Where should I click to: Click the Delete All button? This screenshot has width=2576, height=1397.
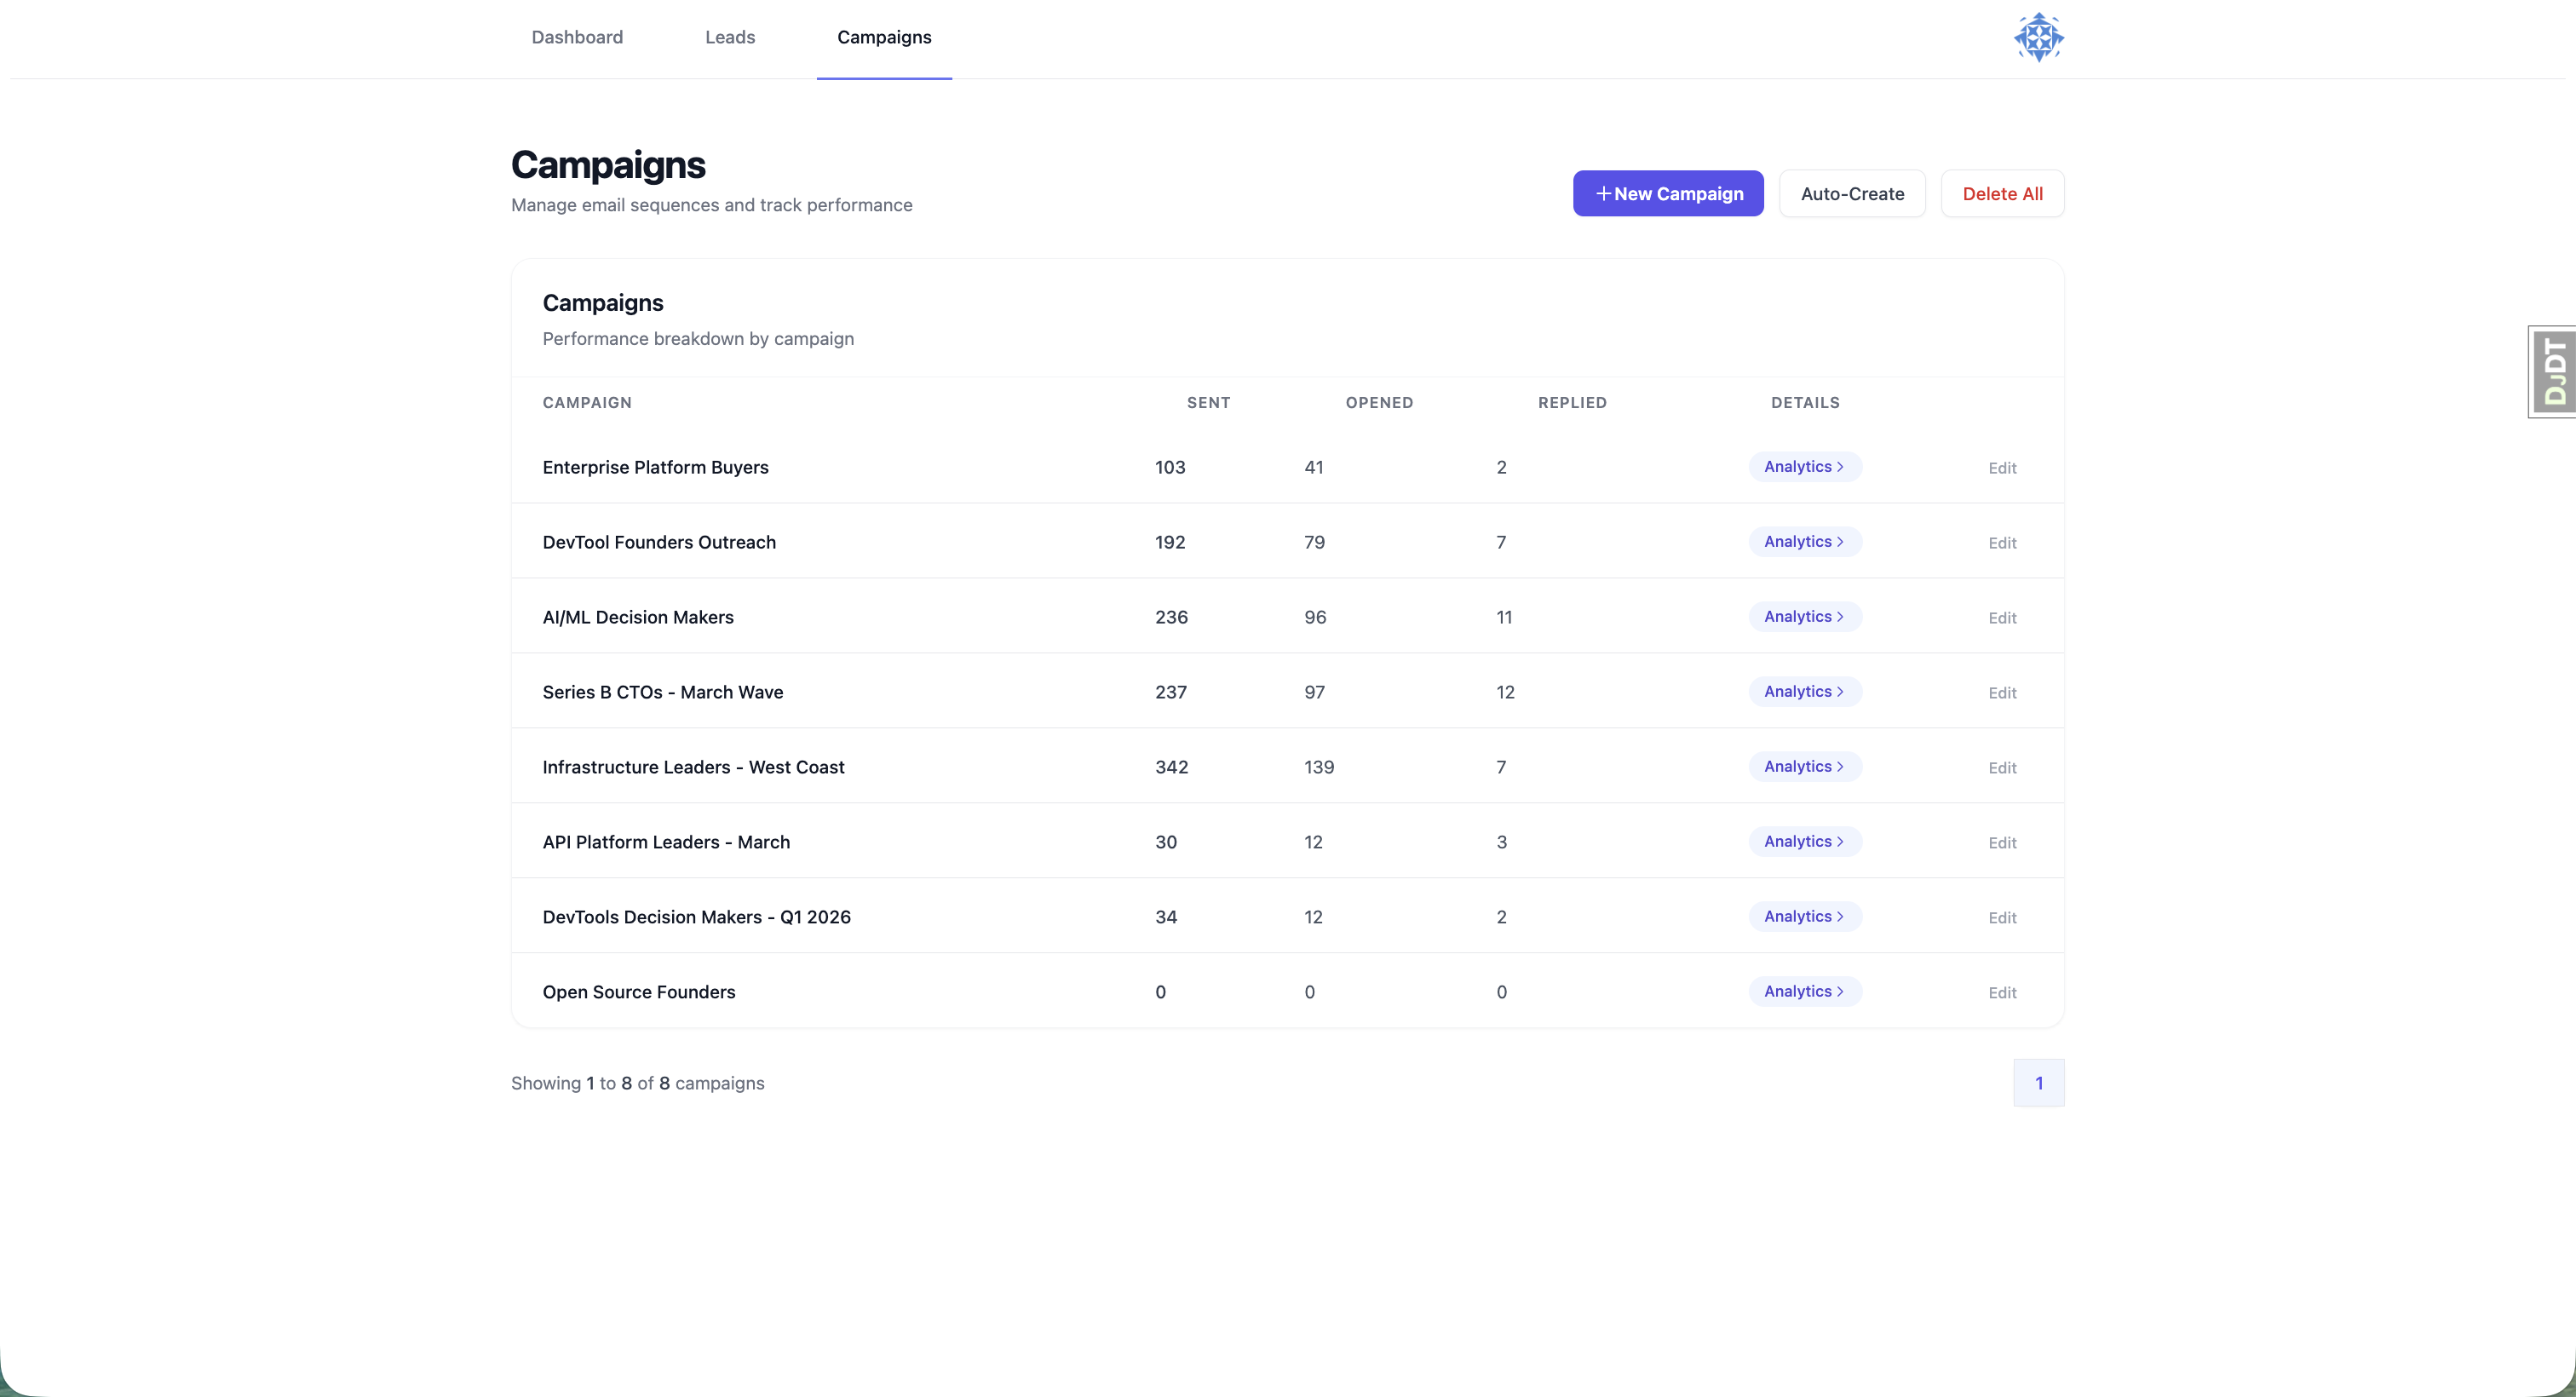(2002, 193)
